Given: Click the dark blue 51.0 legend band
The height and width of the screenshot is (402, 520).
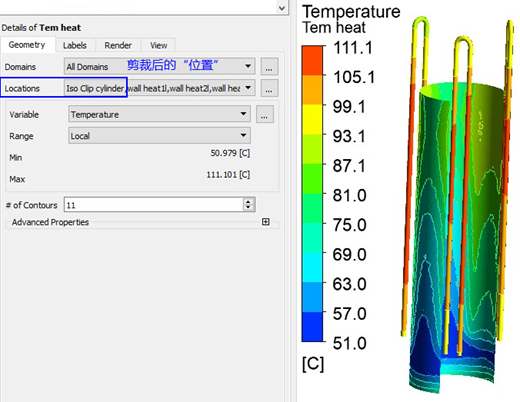Looking at the screenshot, I should (312, 327).
